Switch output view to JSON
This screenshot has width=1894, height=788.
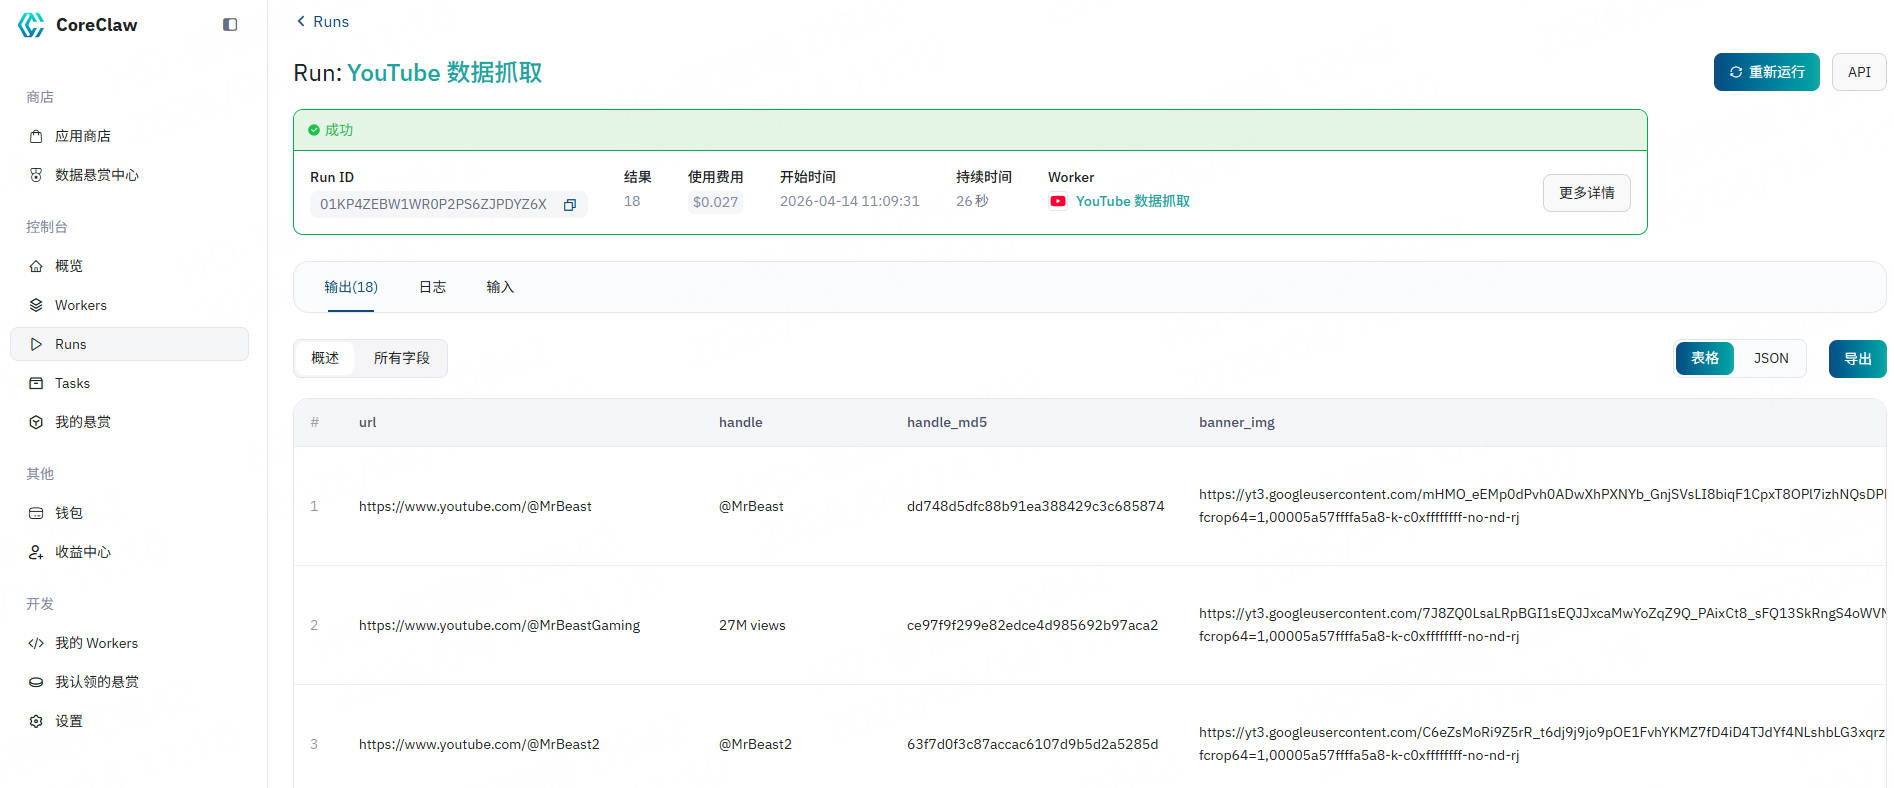[1770, 358]
